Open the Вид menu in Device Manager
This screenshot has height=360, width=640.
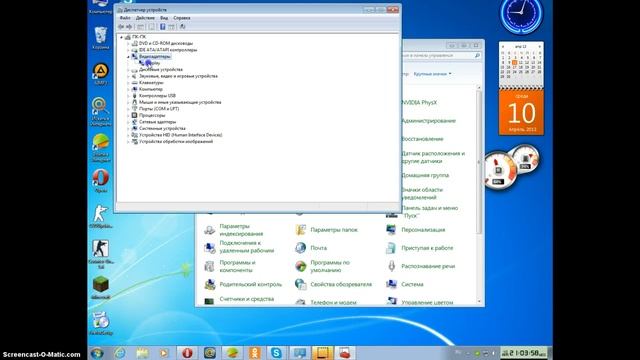click(164, 18)
